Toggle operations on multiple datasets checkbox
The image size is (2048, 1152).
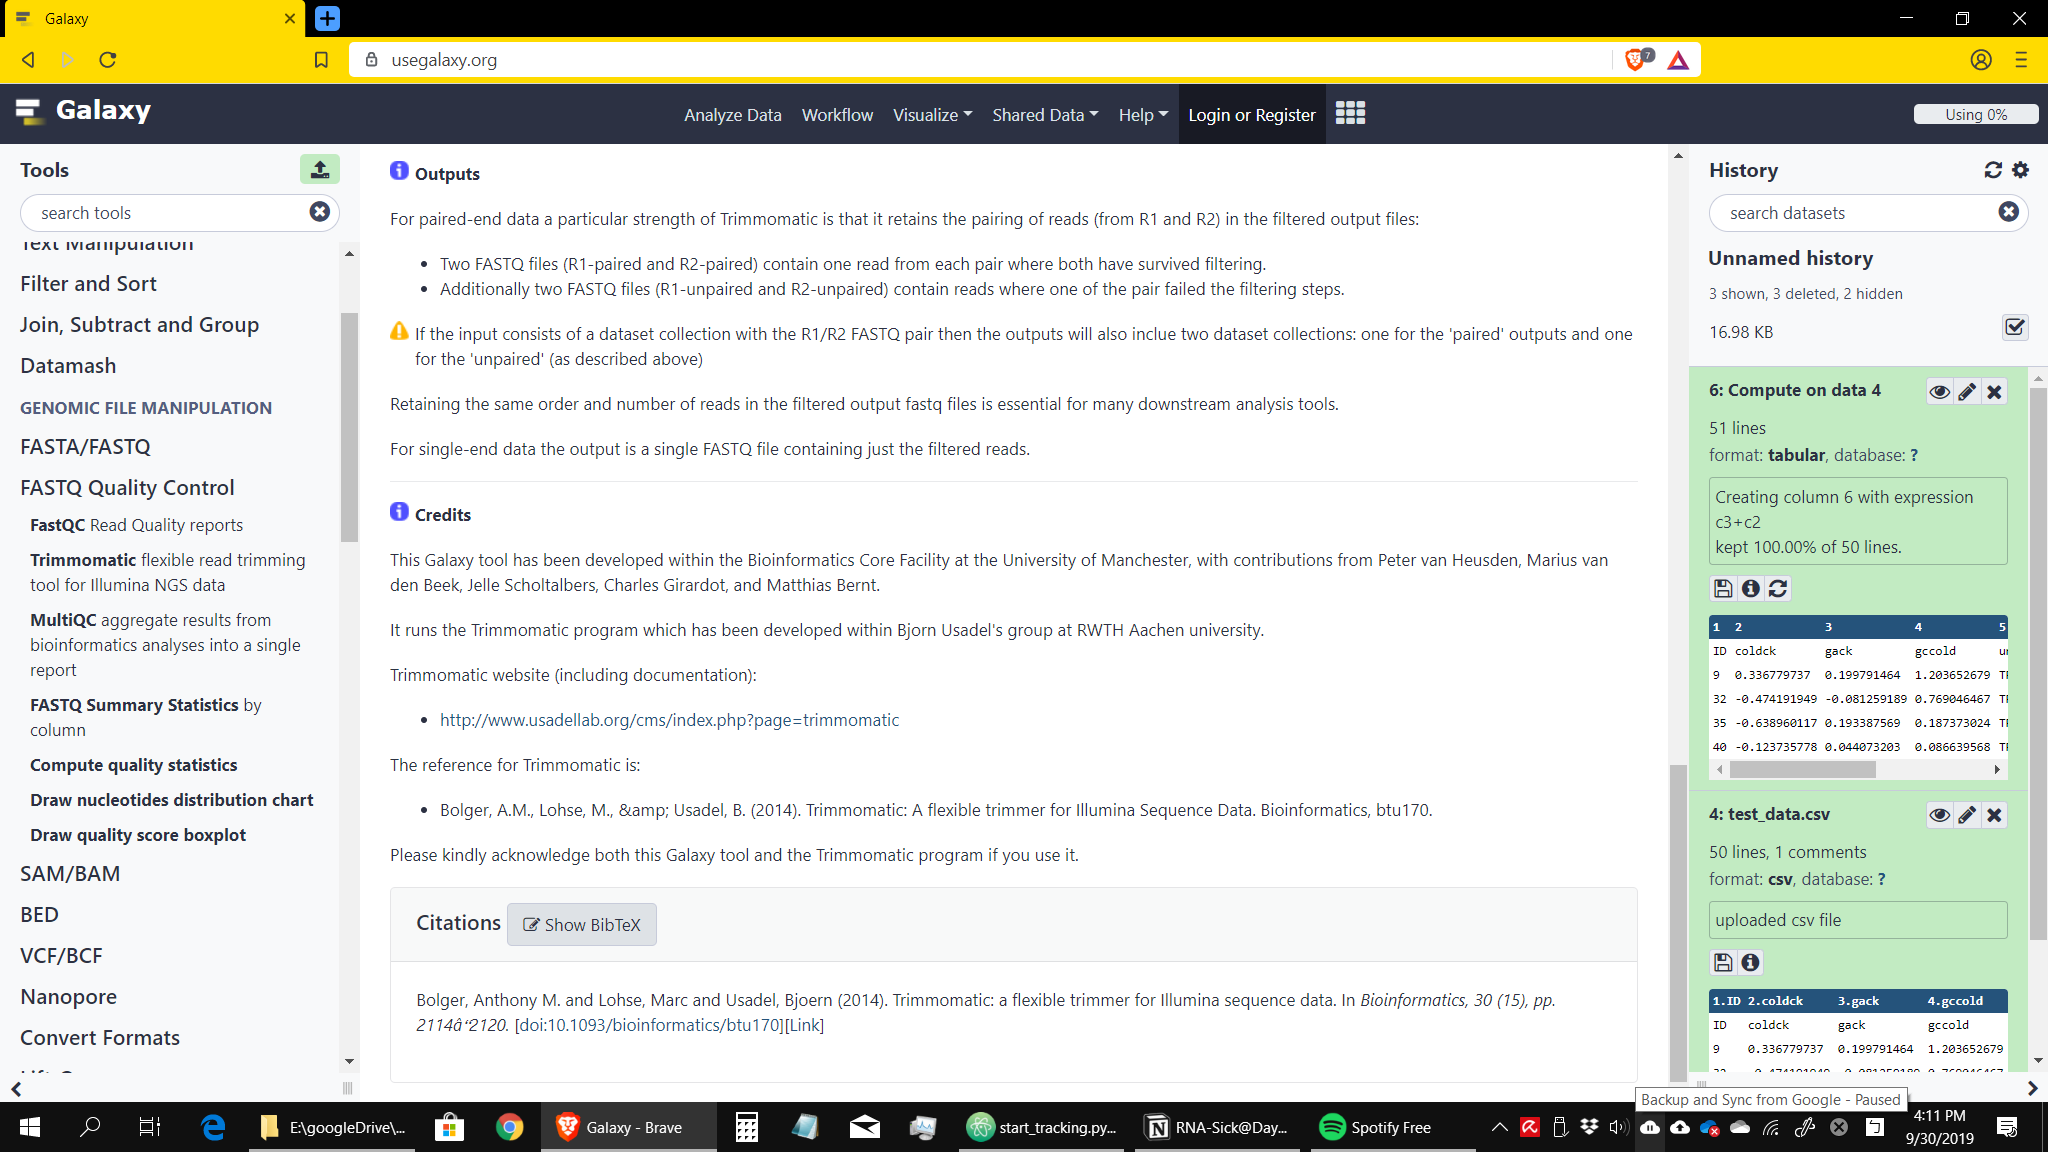click(x=2015, y=327)
